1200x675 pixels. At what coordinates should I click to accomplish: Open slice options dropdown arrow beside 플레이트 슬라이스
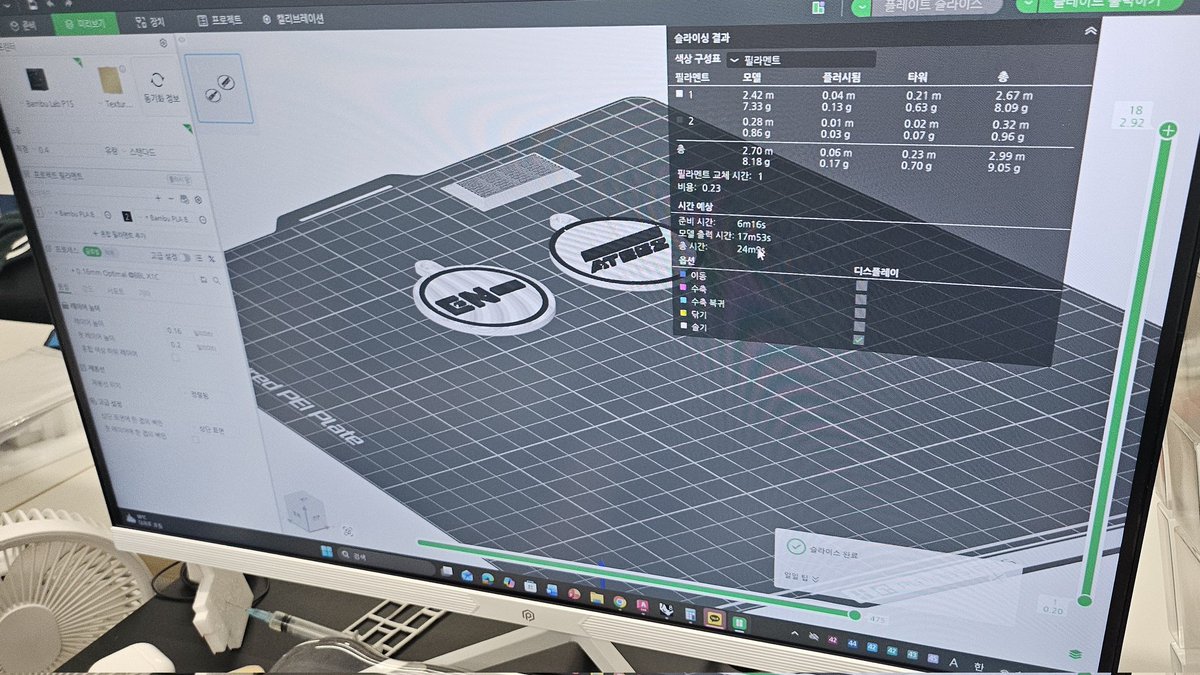point(862,7)
